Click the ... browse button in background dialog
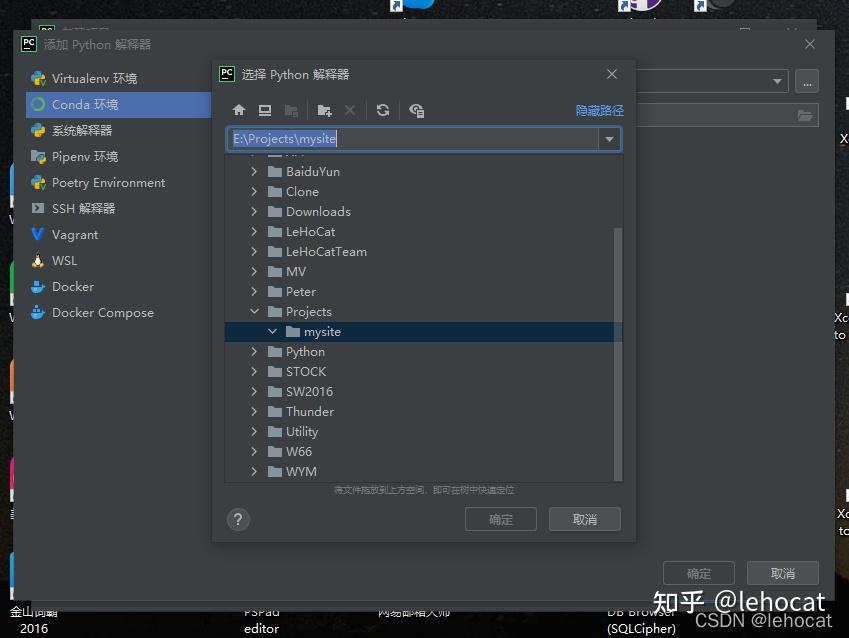 807,81
